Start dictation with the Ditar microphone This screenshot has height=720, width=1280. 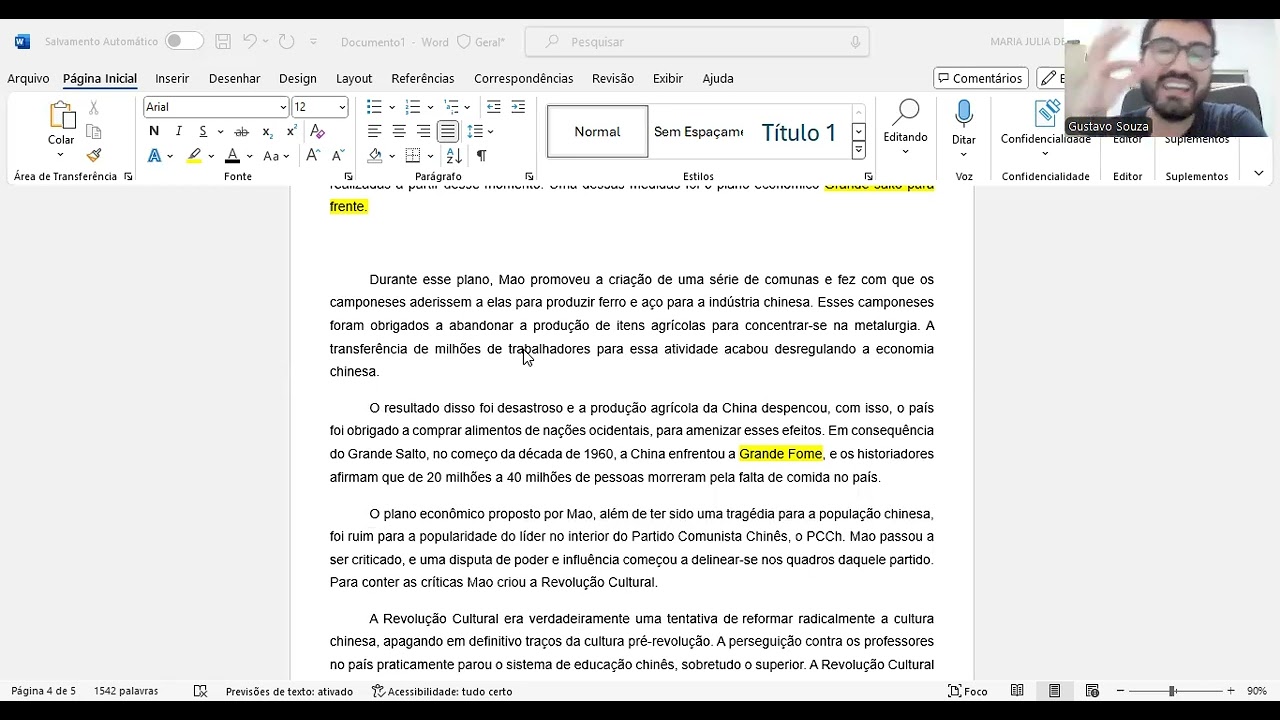pyautogui.click(x=964, y=113)
